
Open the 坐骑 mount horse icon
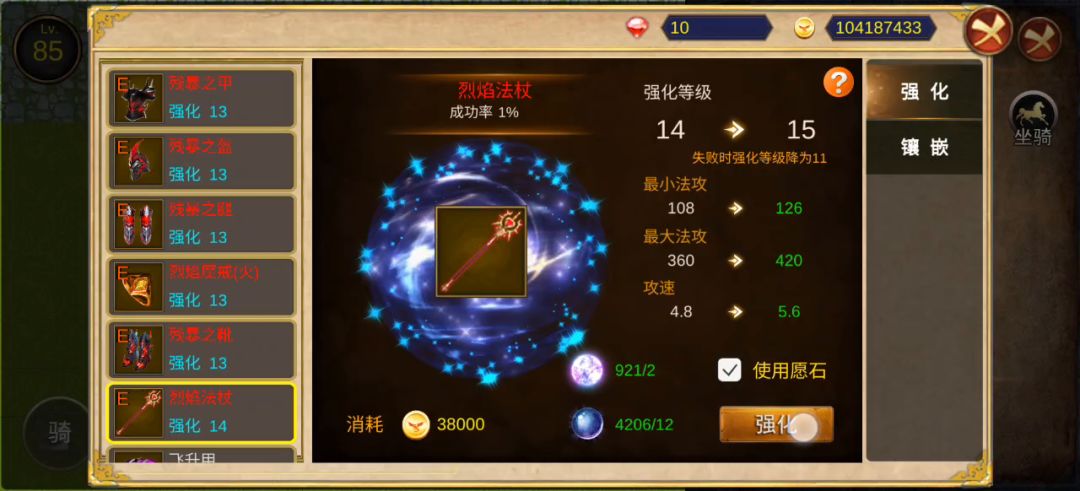tap(1032, 117)
